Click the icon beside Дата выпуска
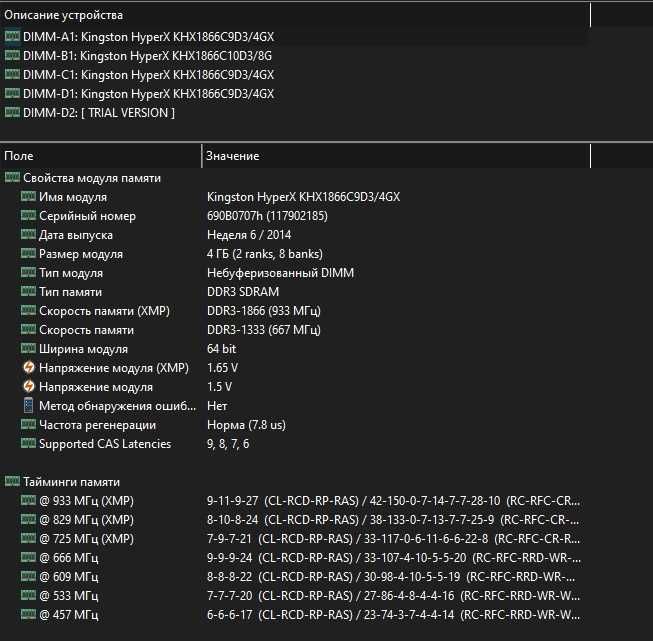The width and height of the screenshot is (653, 641). point(28,234)
